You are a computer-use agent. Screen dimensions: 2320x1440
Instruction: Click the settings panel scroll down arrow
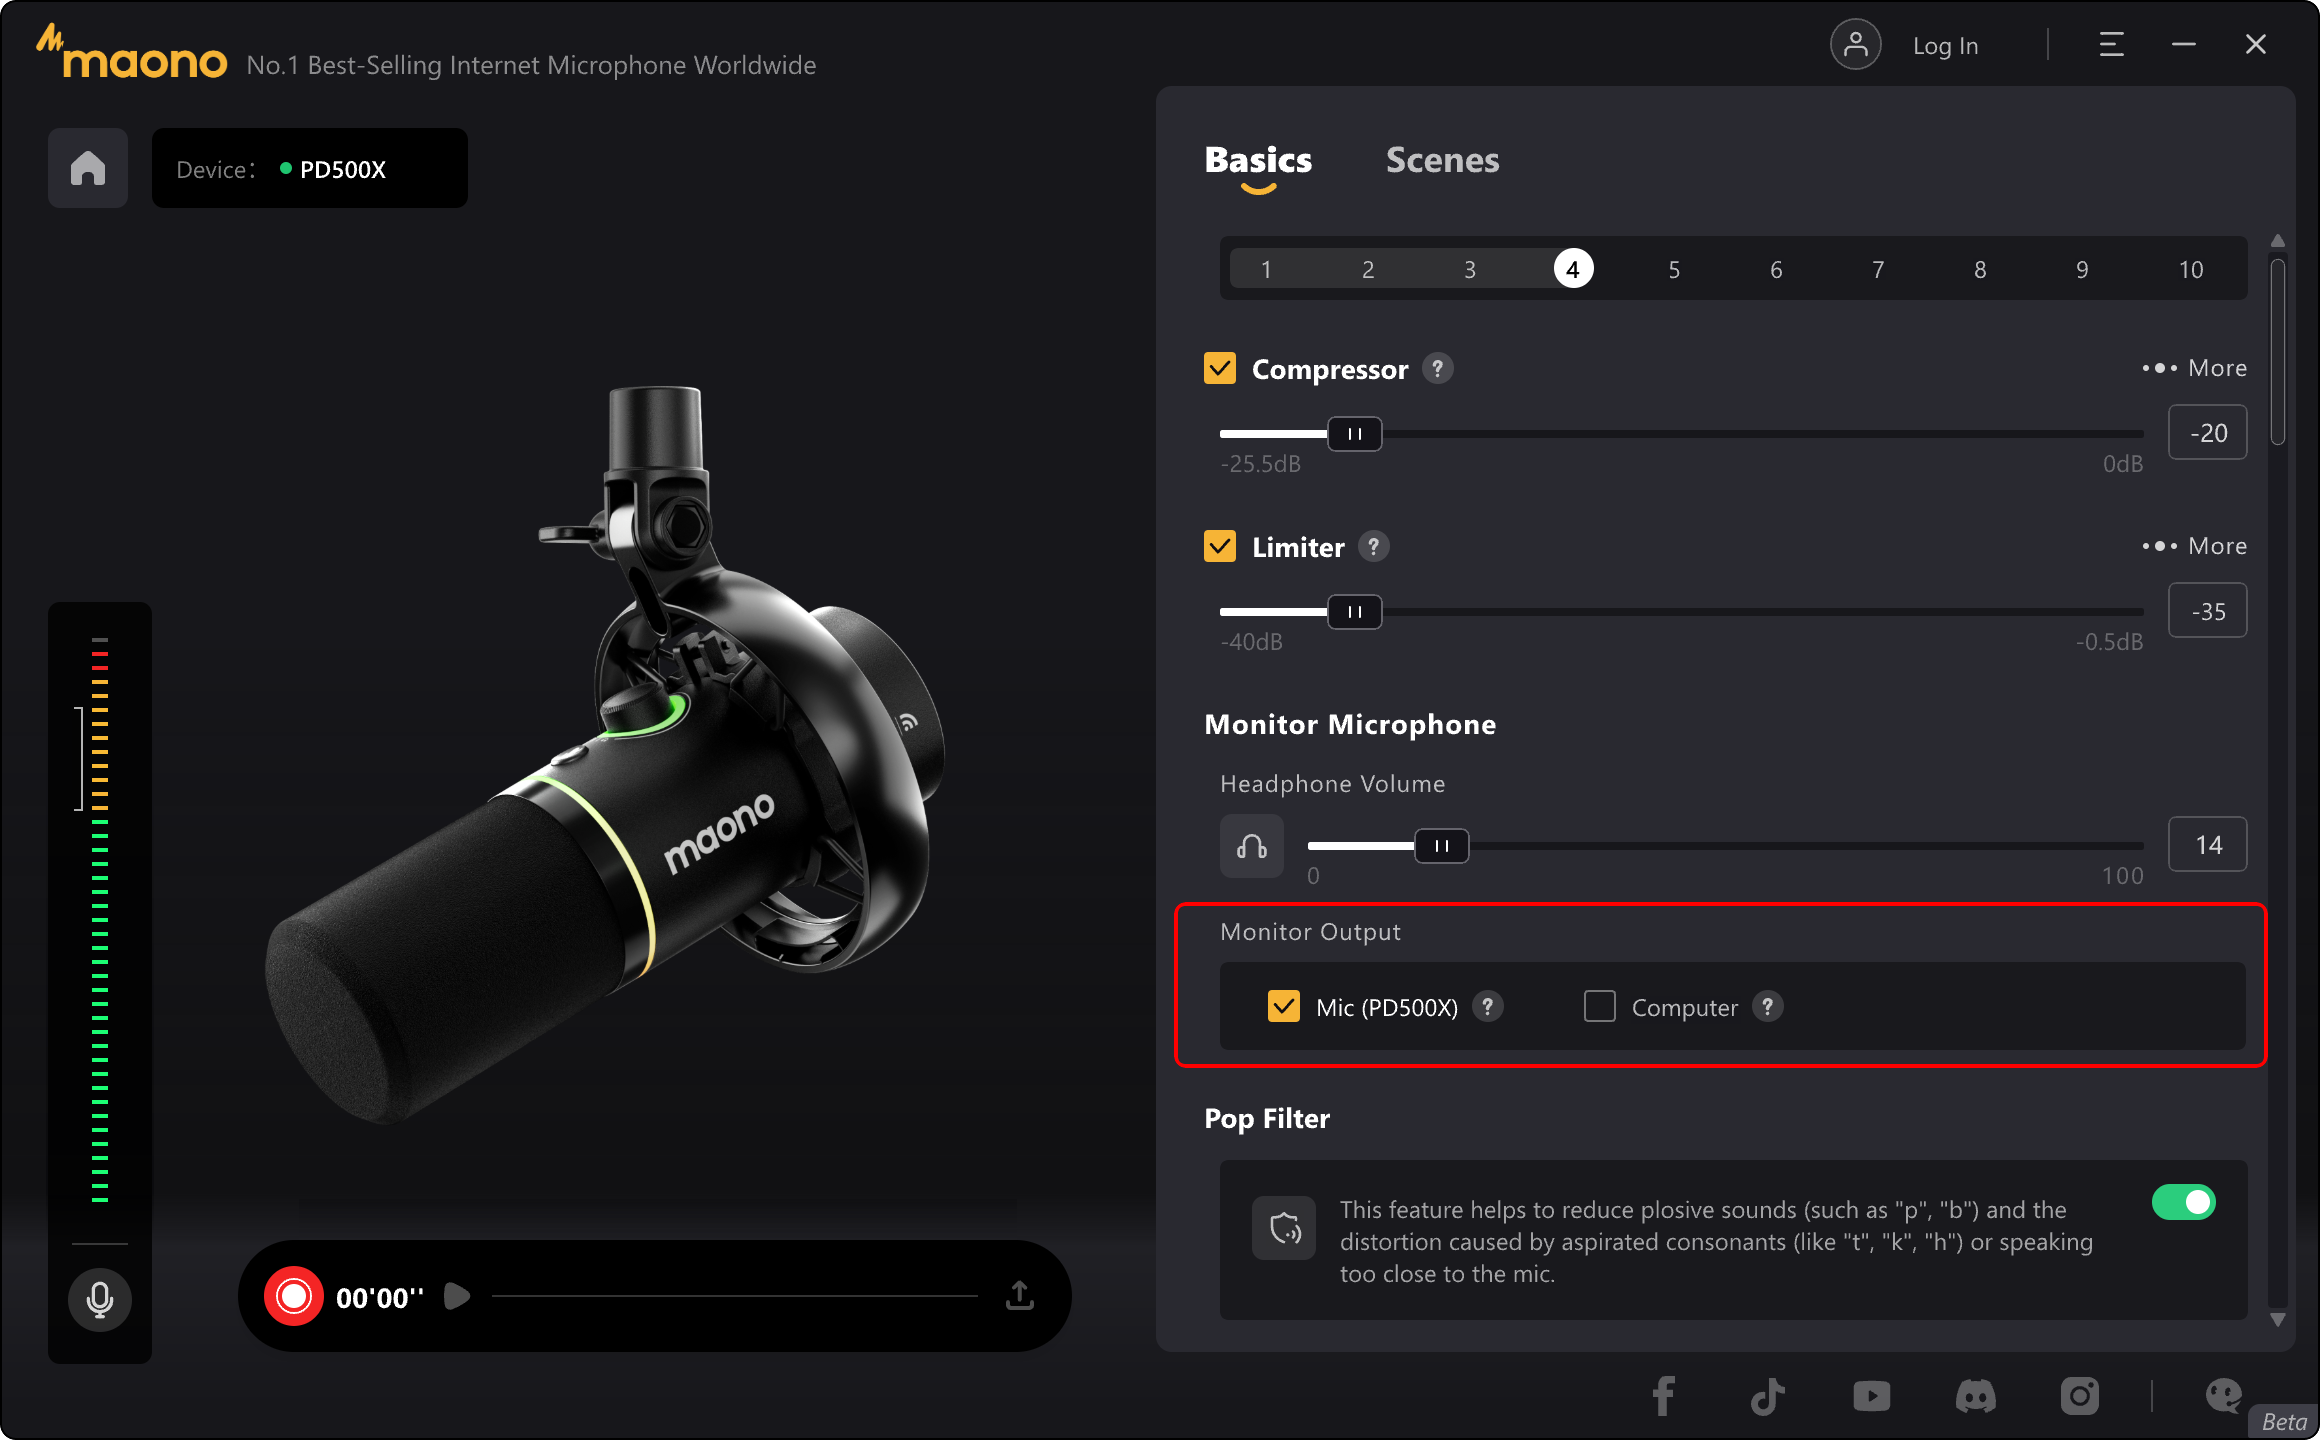(x=2278, y=1319)
